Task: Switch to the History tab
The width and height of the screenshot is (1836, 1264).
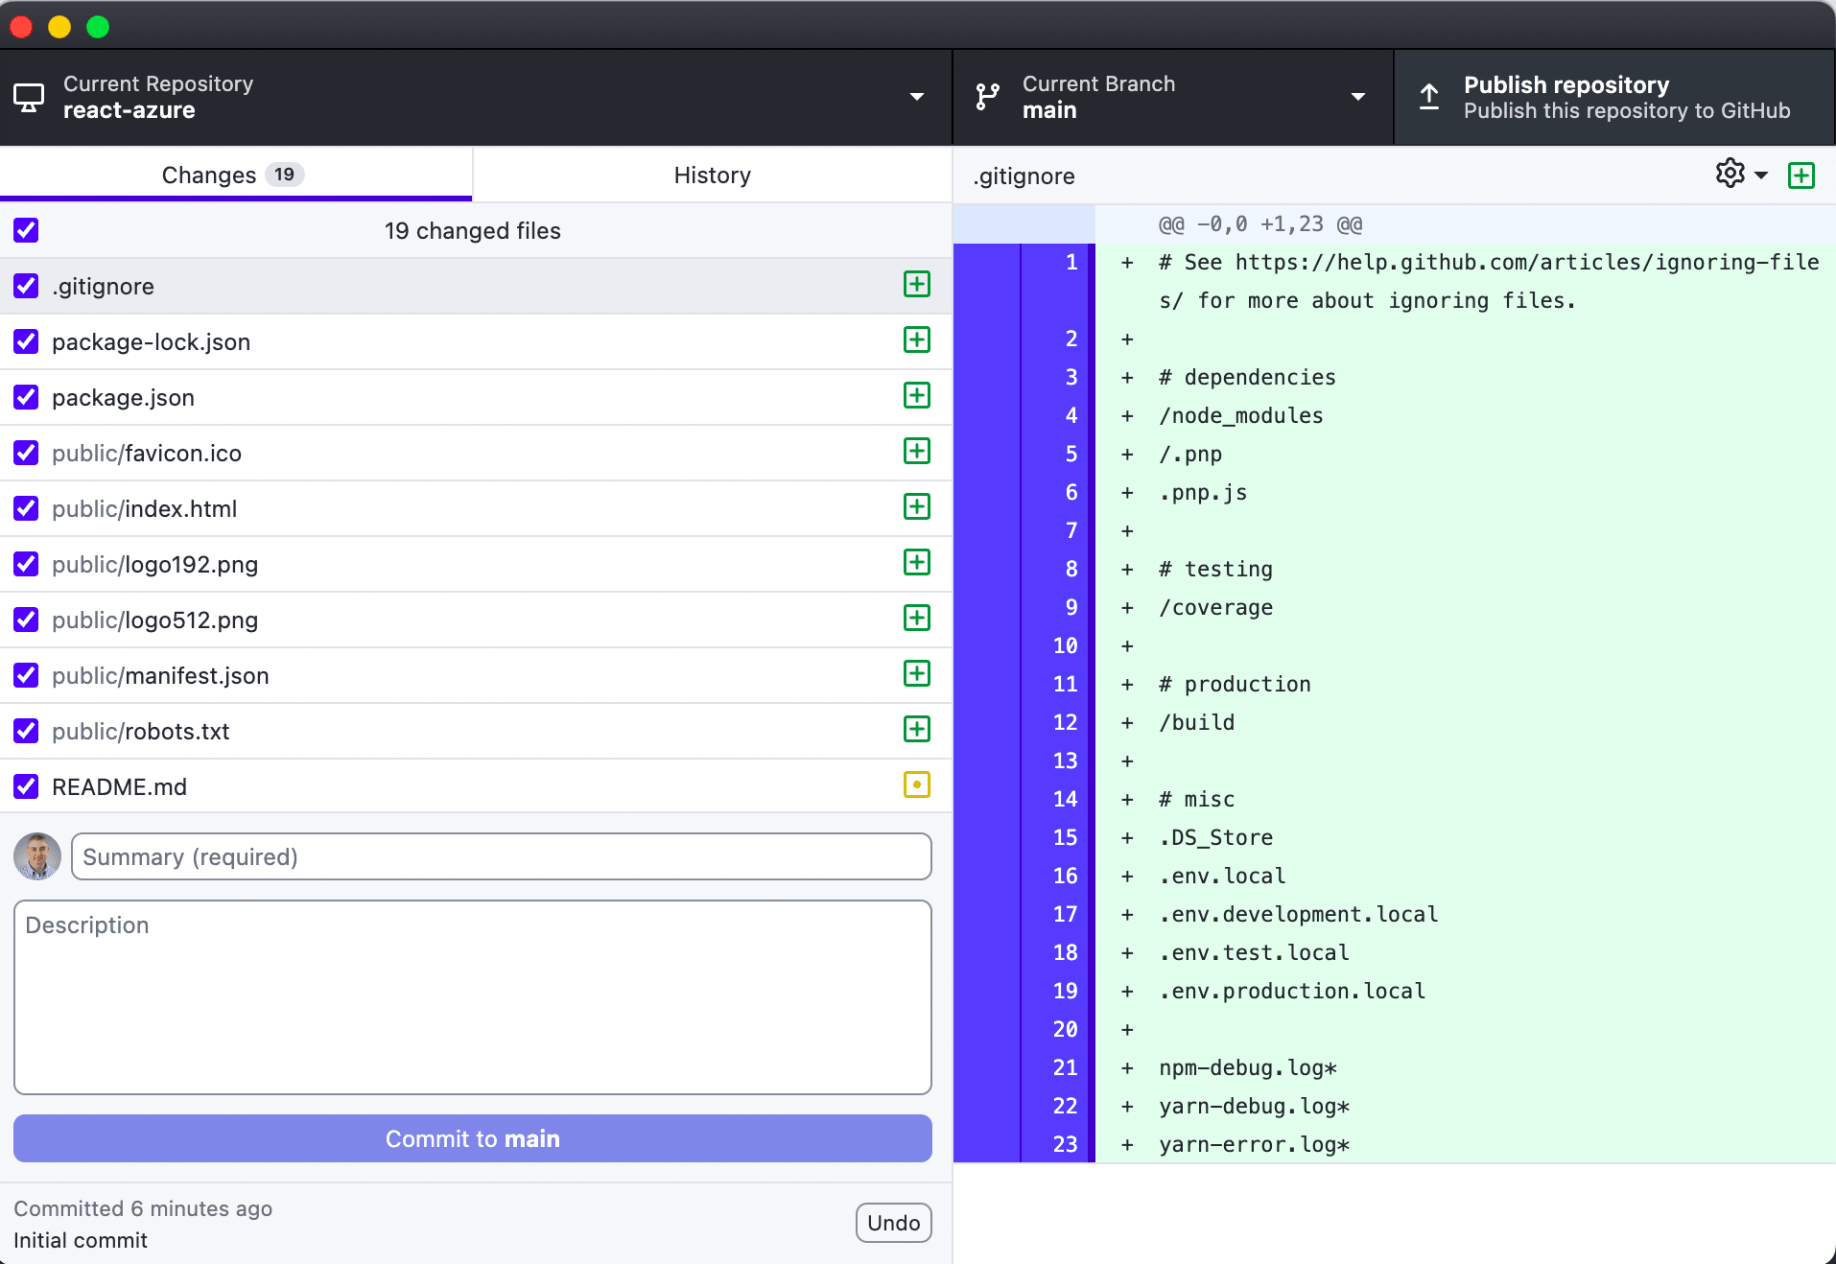Action: point(711,175)
